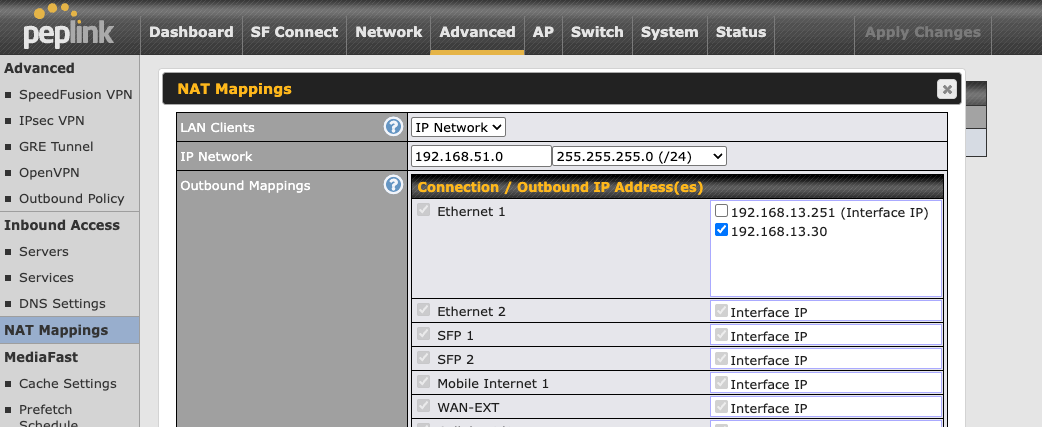Open the LAN Clients type dropdown
The height and width of the screenshot is (427, 1042).
[459, 127]
